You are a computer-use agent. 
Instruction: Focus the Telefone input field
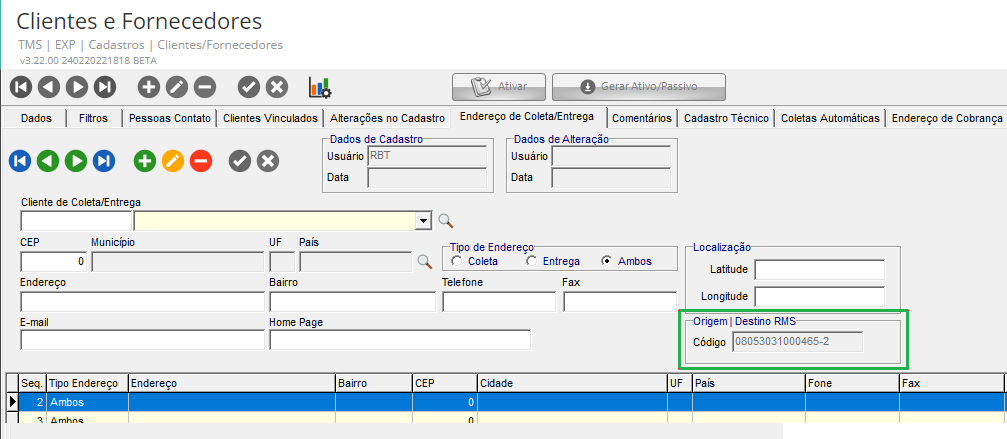pyautogui.click(x=499, y=302)
